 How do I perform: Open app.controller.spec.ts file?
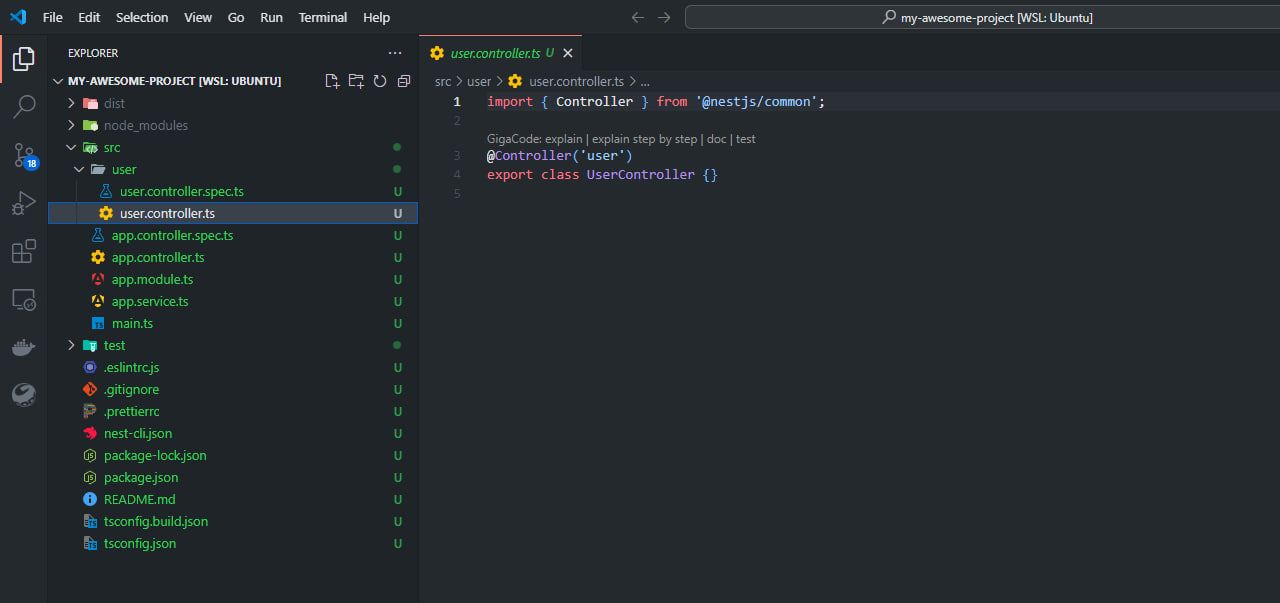click(233, 235)
